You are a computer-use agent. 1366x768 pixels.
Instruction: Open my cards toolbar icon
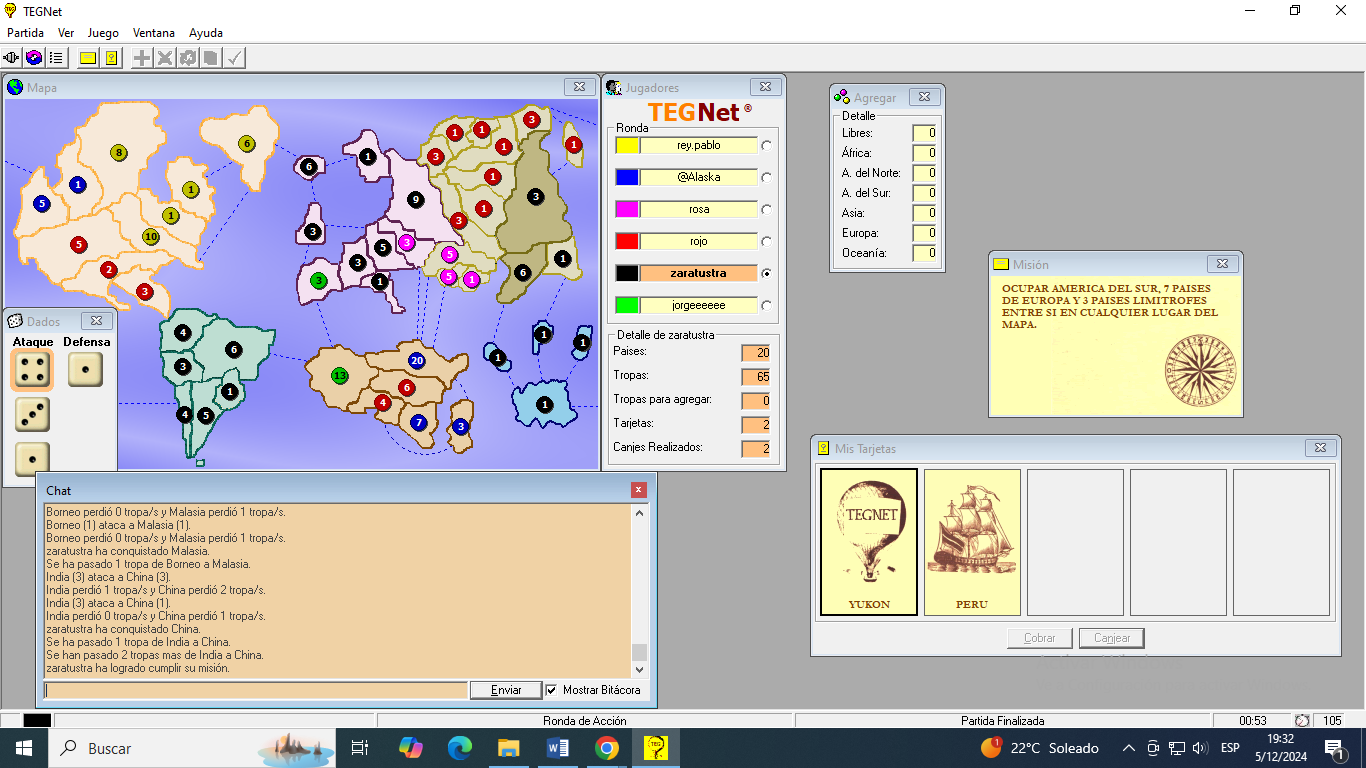[111, 58]
